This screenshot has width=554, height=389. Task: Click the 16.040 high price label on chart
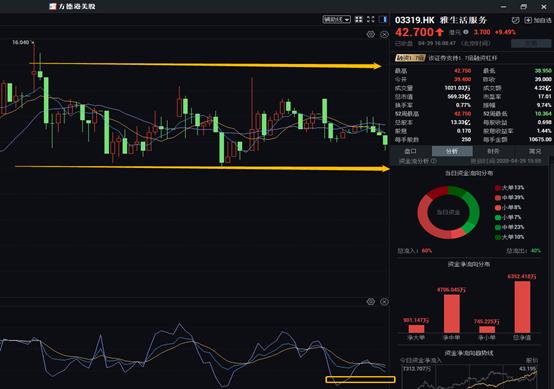pos(20,42)
